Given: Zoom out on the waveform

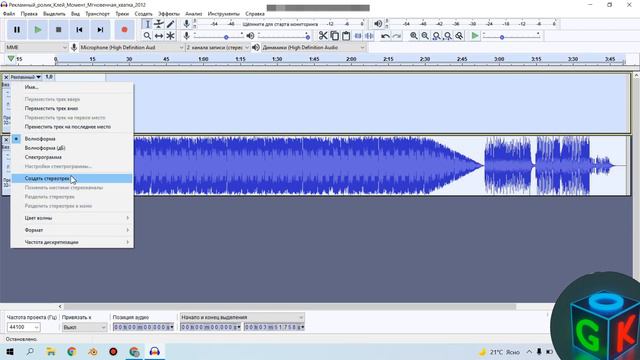Looking at the screenshot, I should coord(425,36).
